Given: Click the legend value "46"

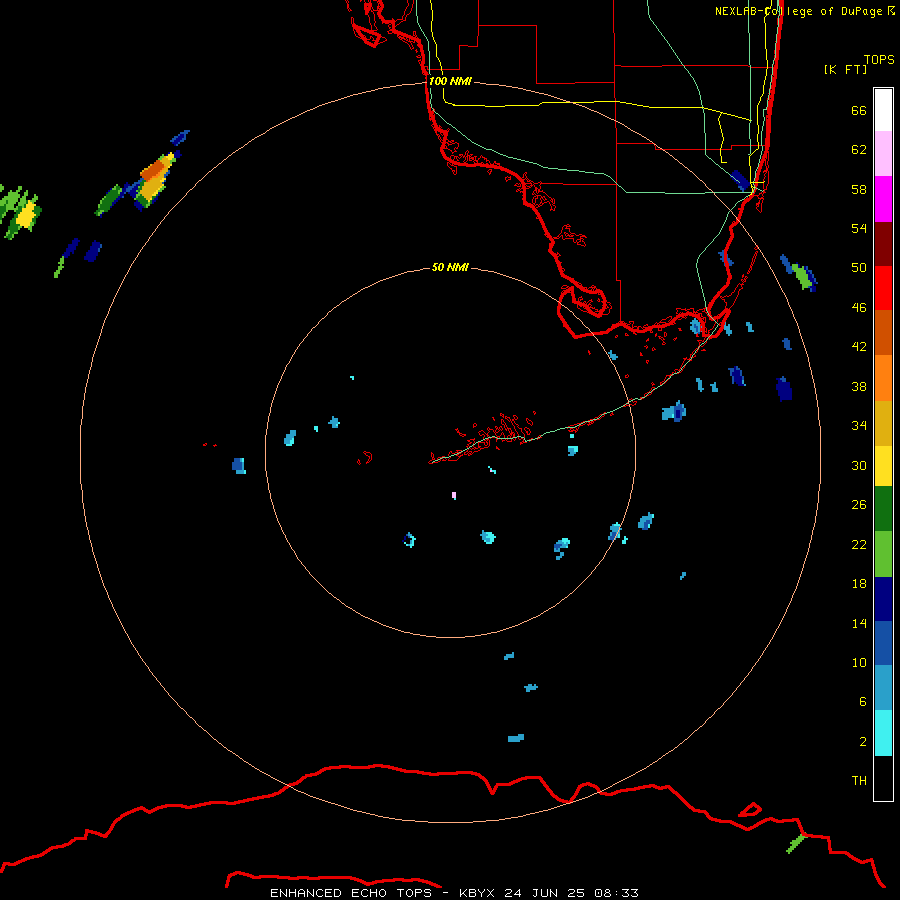Looking at the screenshot, I should (x=859, y=307).
